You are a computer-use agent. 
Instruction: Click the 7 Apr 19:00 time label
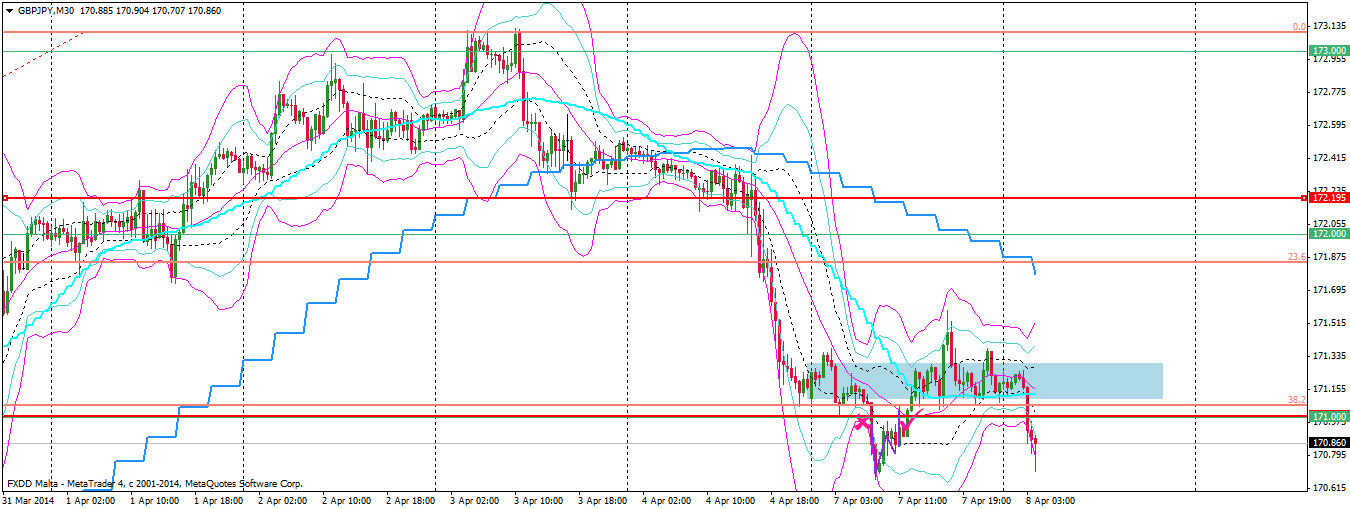[987, 499]
